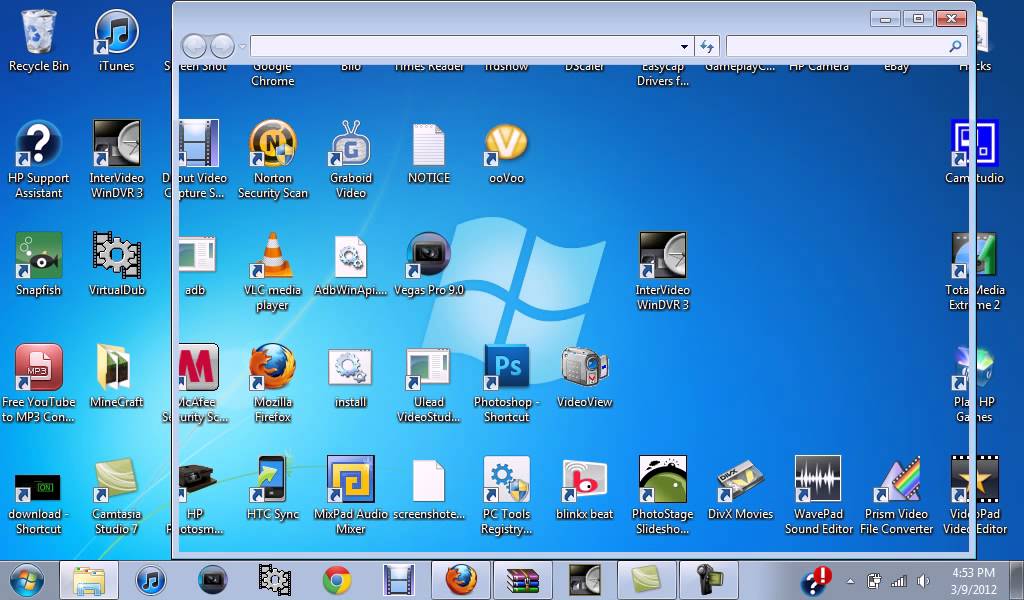Open VirtualDub film-gear icon on taskbar
1024x600 pixels.
pos(275,580)
